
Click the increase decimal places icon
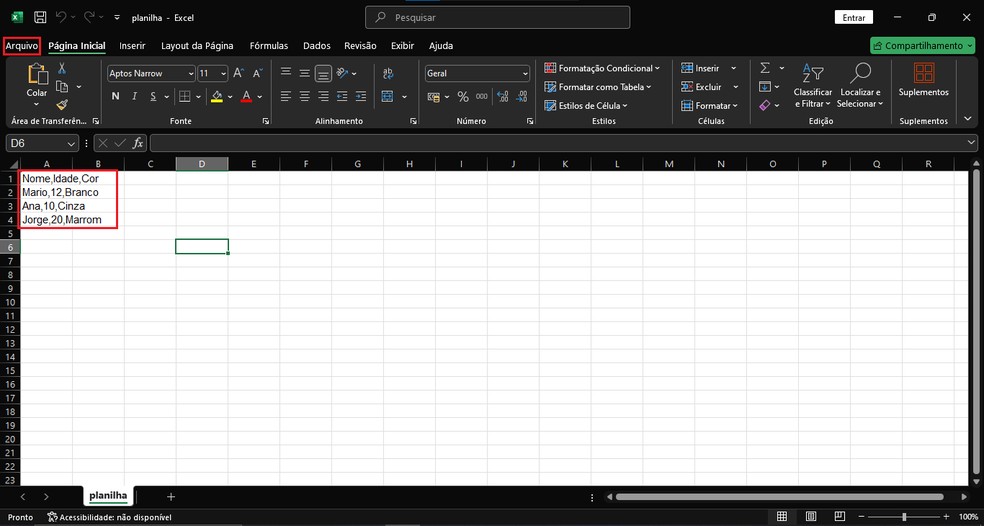click(503, 97)
